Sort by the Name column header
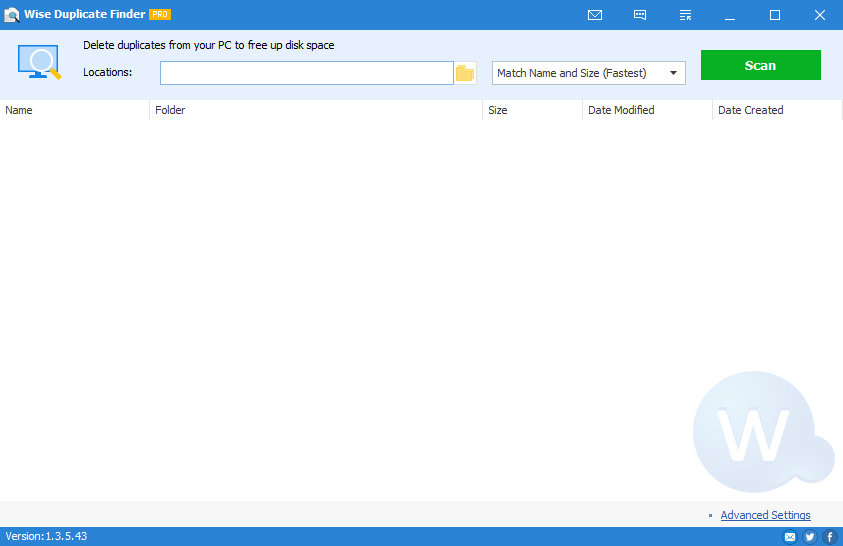This screenshot has height=546, width=843. [74, 110]
